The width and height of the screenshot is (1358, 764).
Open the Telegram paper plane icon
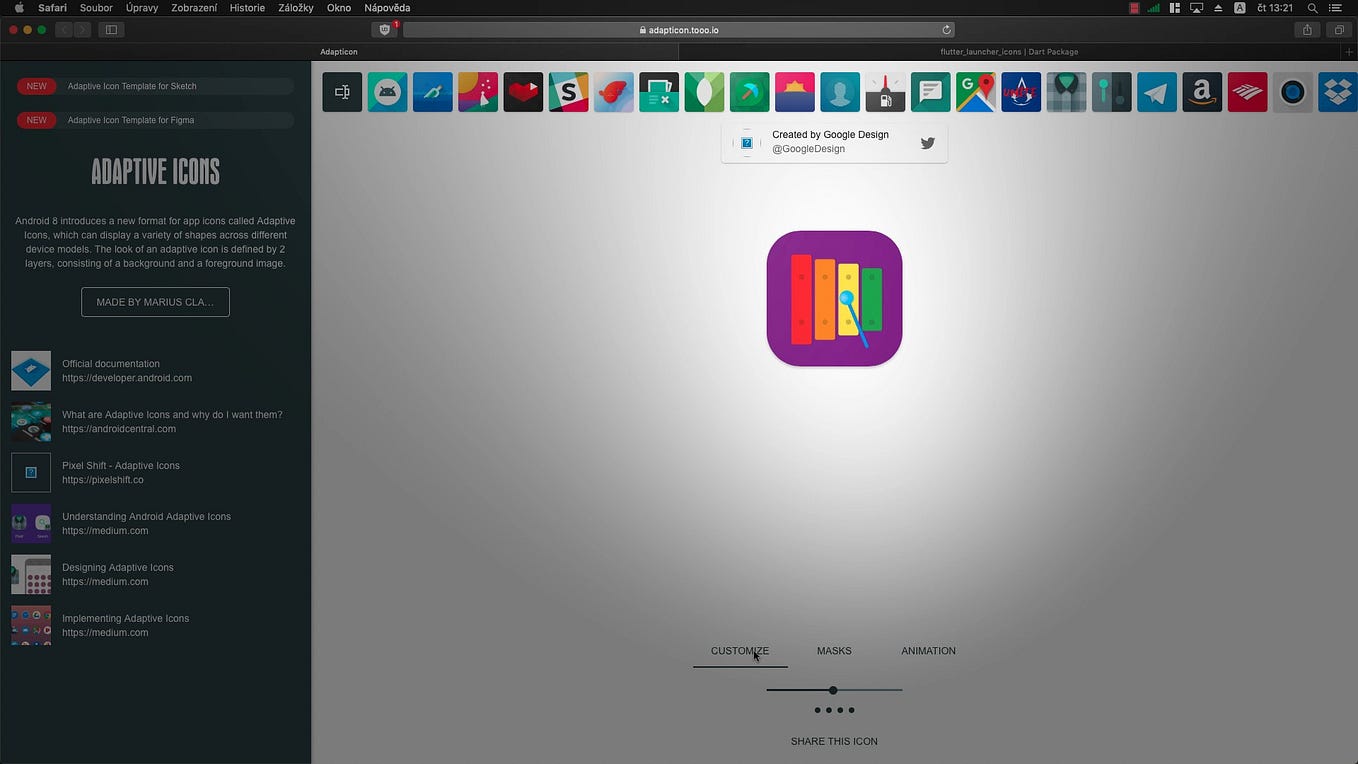[1156, 91]
